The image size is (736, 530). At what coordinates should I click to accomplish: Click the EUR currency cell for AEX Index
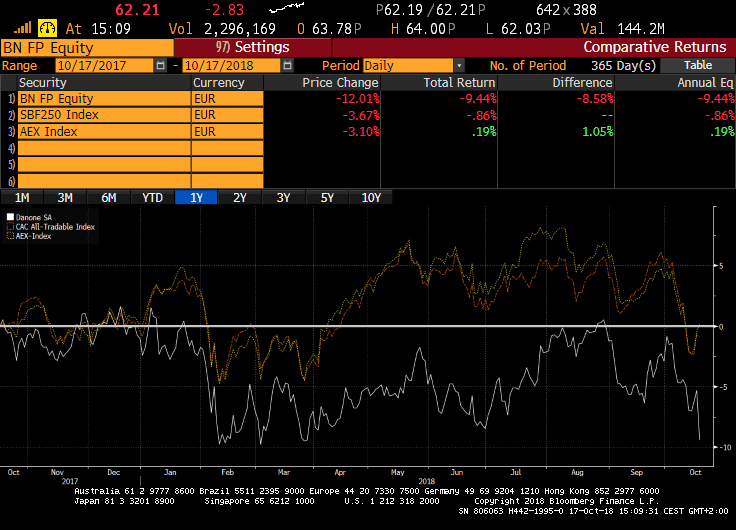click(x=227, y=131)
